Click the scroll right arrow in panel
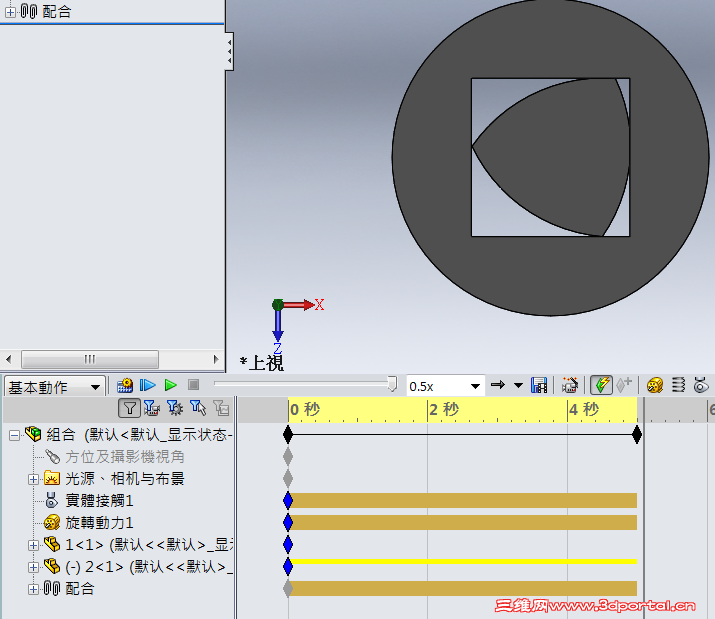Screen dimensions: 715x619 click(216, 359)
